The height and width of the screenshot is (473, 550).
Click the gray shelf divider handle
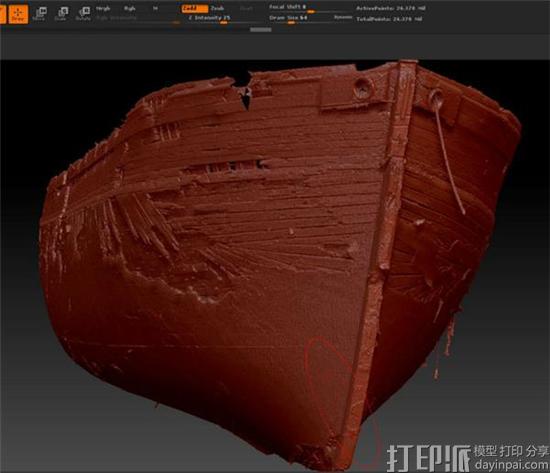coord(261,30)
